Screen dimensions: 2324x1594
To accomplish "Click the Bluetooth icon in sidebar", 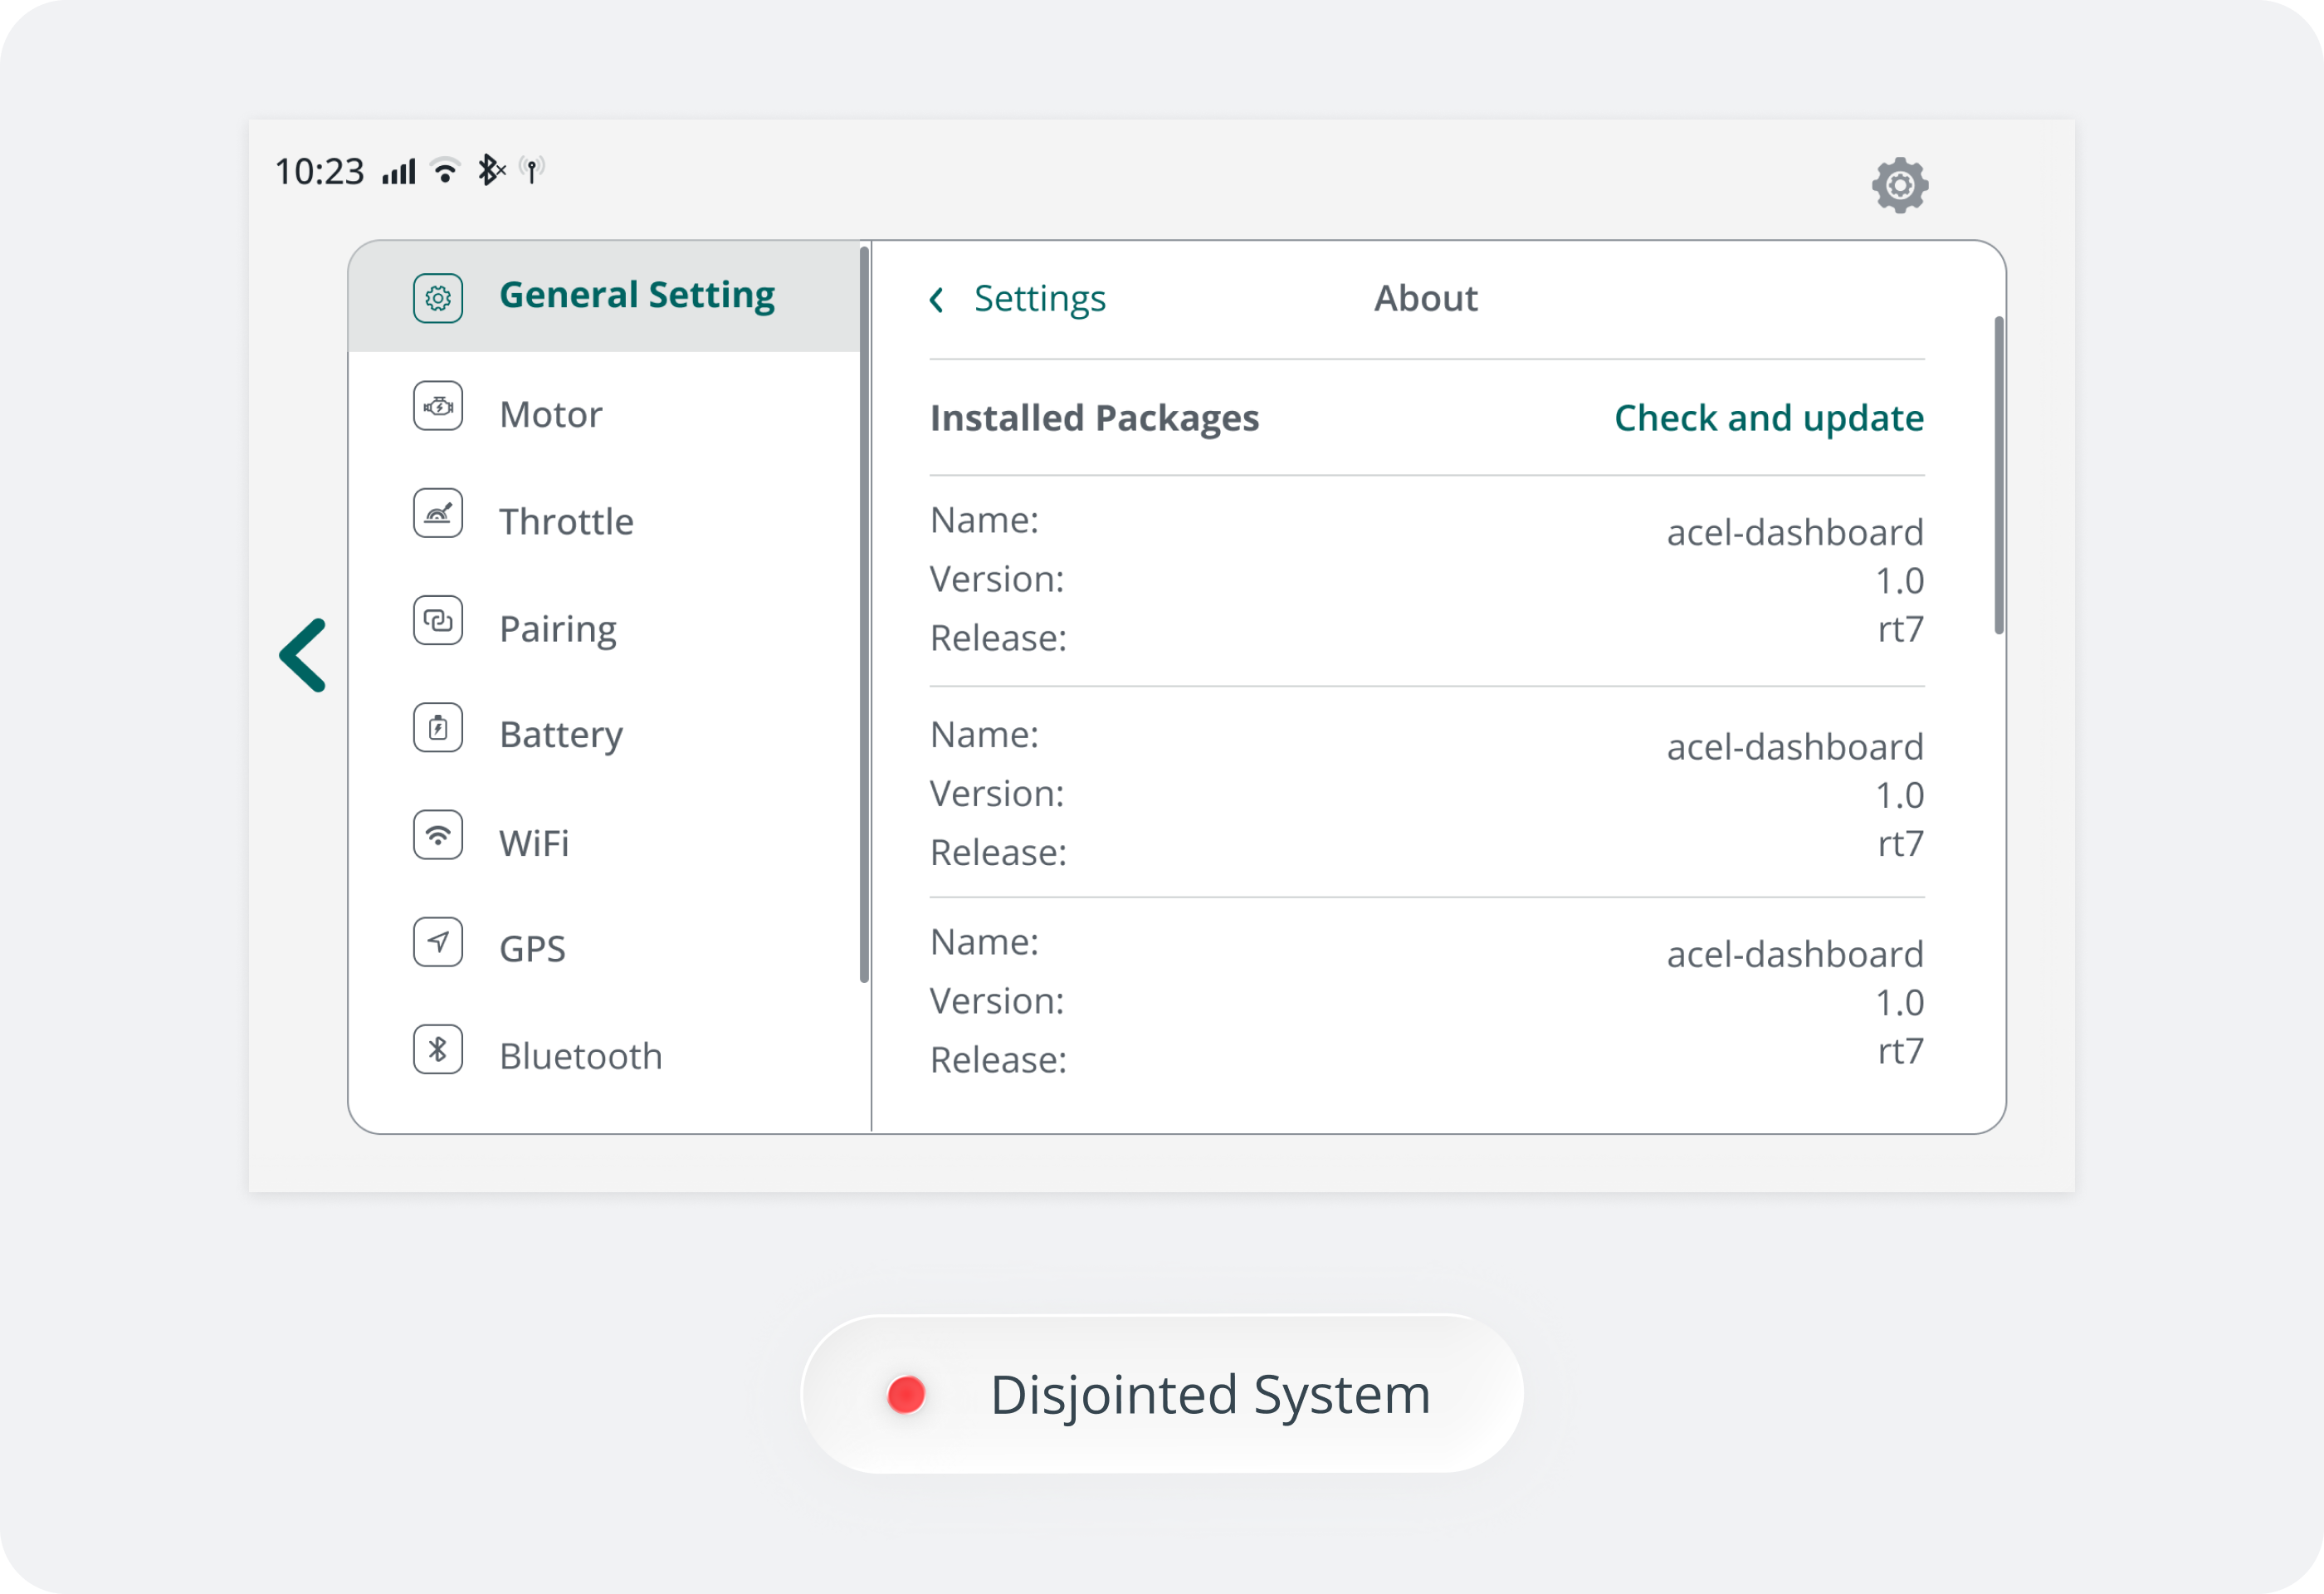I will point(438,1050).
